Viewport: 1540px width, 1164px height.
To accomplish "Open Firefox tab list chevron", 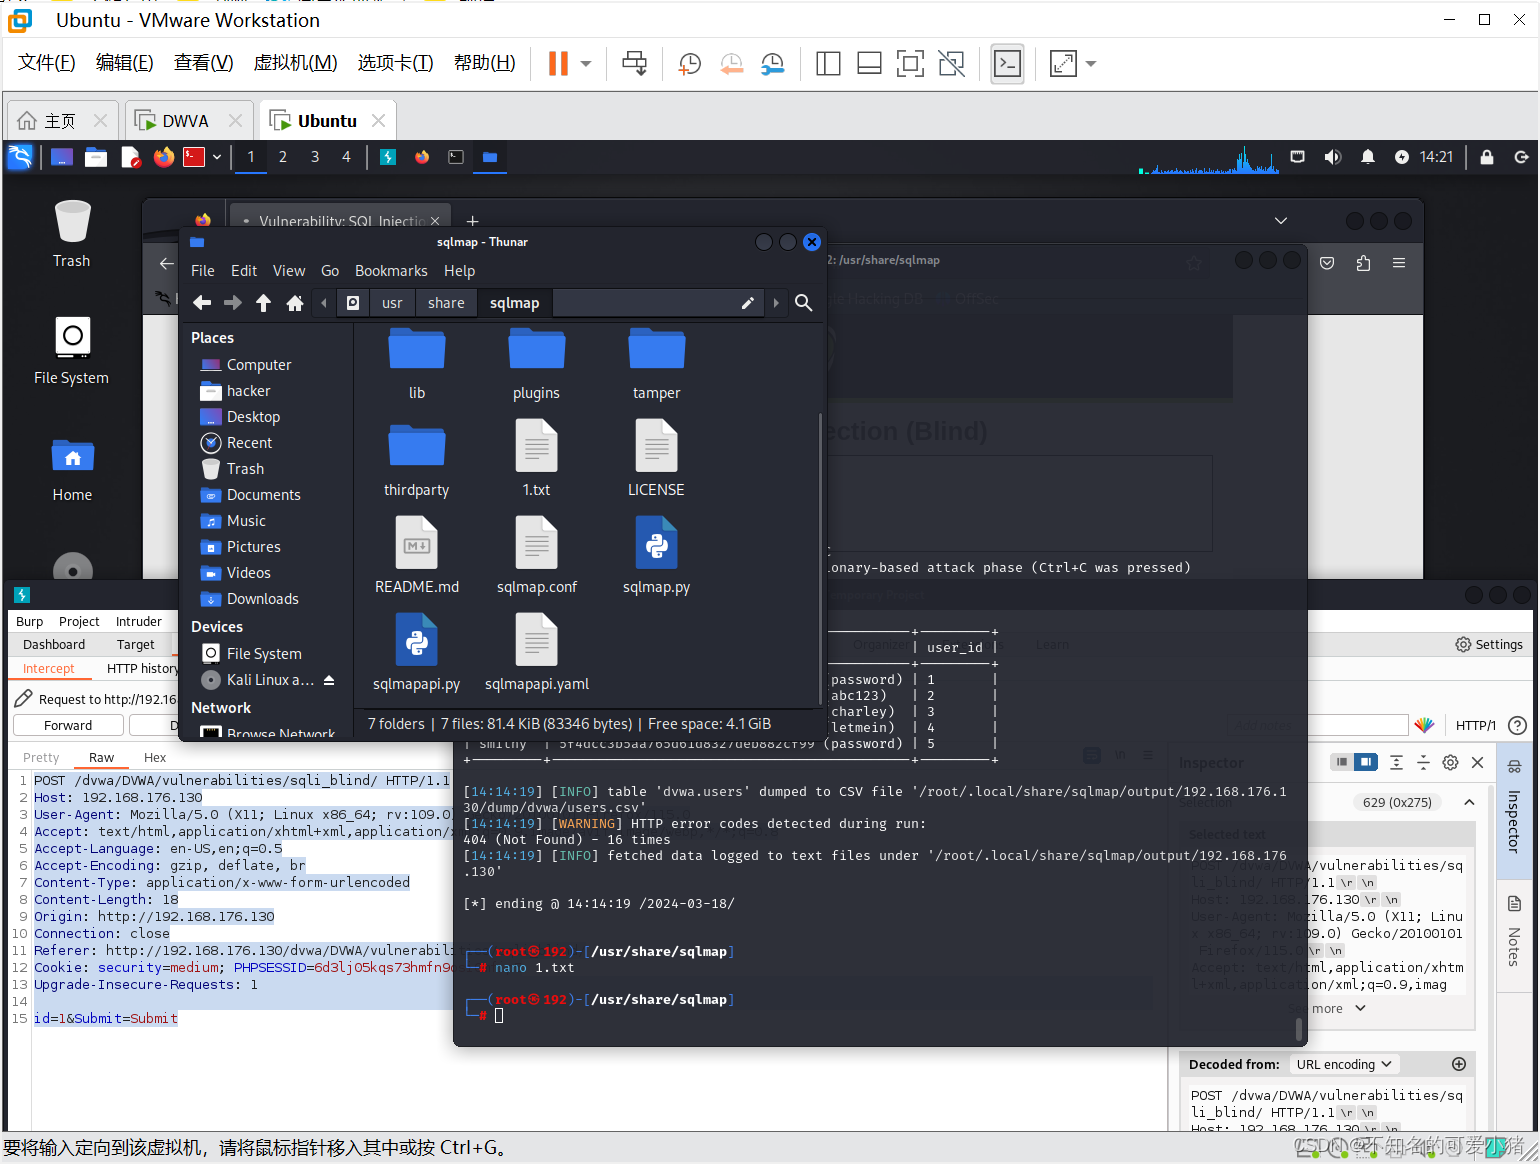I will point(1281,220).
